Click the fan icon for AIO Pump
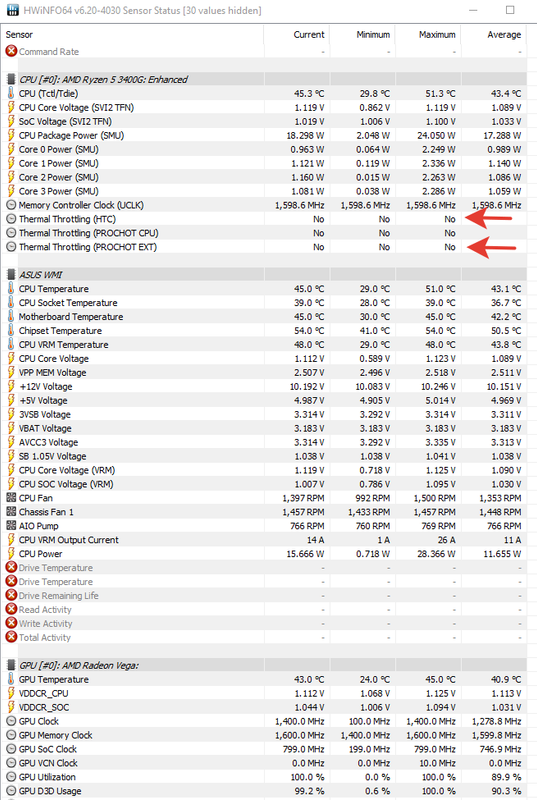Viewport: 537px width, 800px height. [11, 525]
